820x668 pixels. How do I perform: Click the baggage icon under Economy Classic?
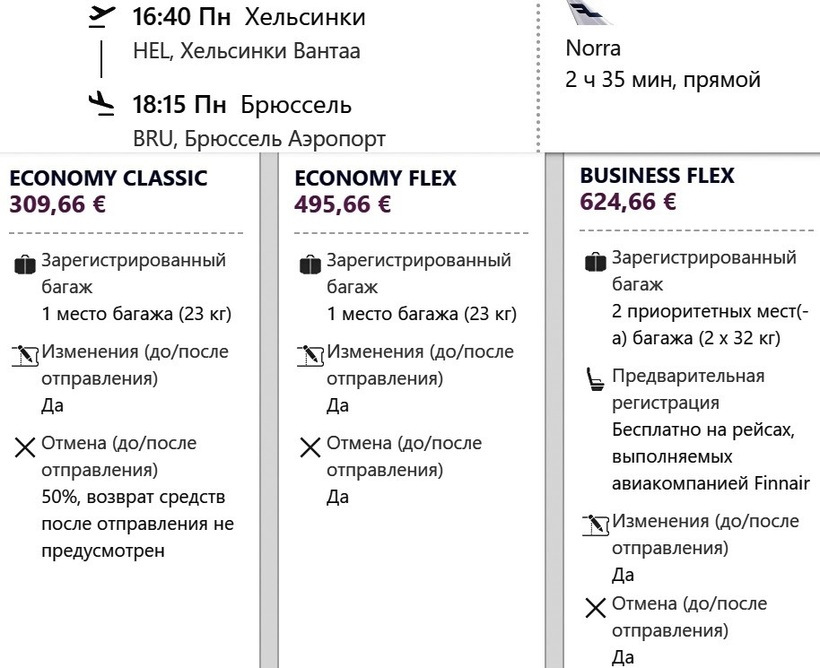25,265
